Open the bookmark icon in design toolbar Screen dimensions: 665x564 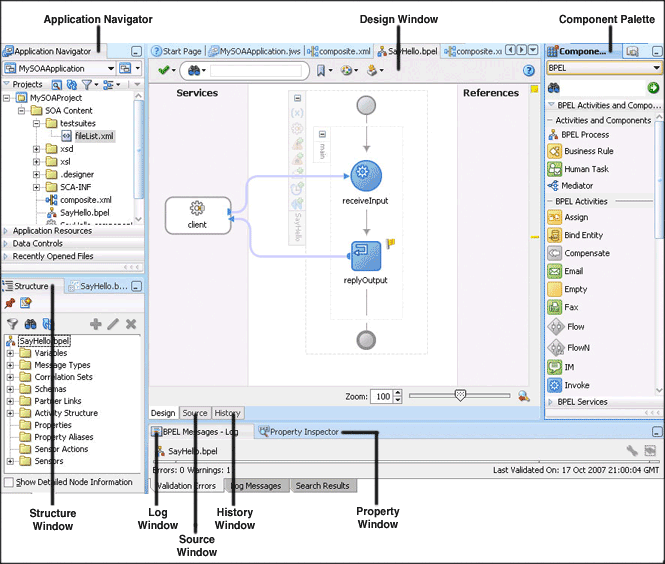(x=321, y=70)
